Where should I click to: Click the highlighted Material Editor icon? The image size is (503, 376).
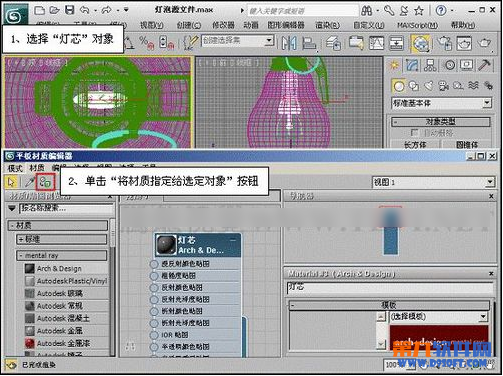point(421,43)
